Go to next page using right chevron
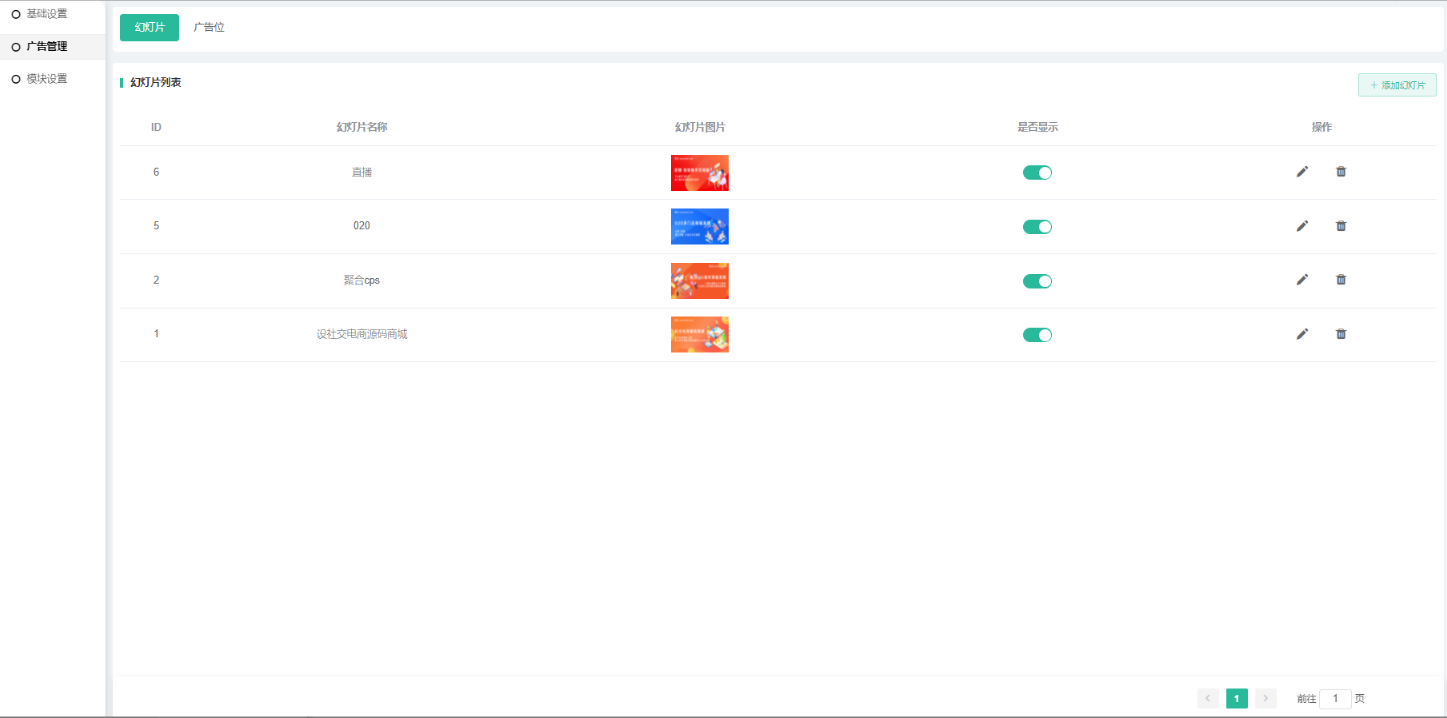The height and width of the screenshot is (718, 1447). [1266, 698]
